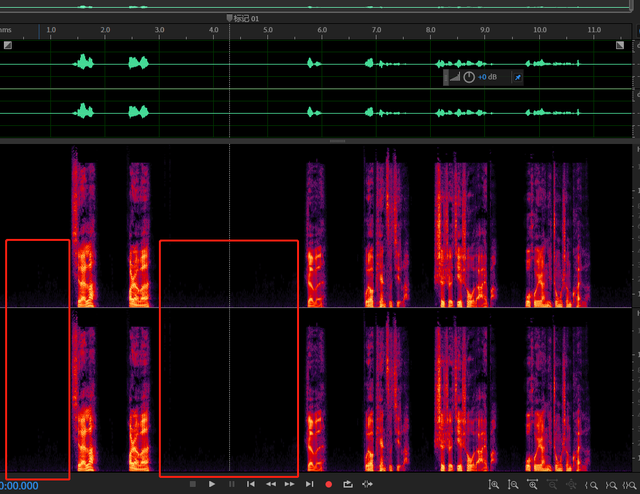Click the Stop button in transport
Image resolution: width=640 pixels, height=494 pixels.
pos(192,484)
